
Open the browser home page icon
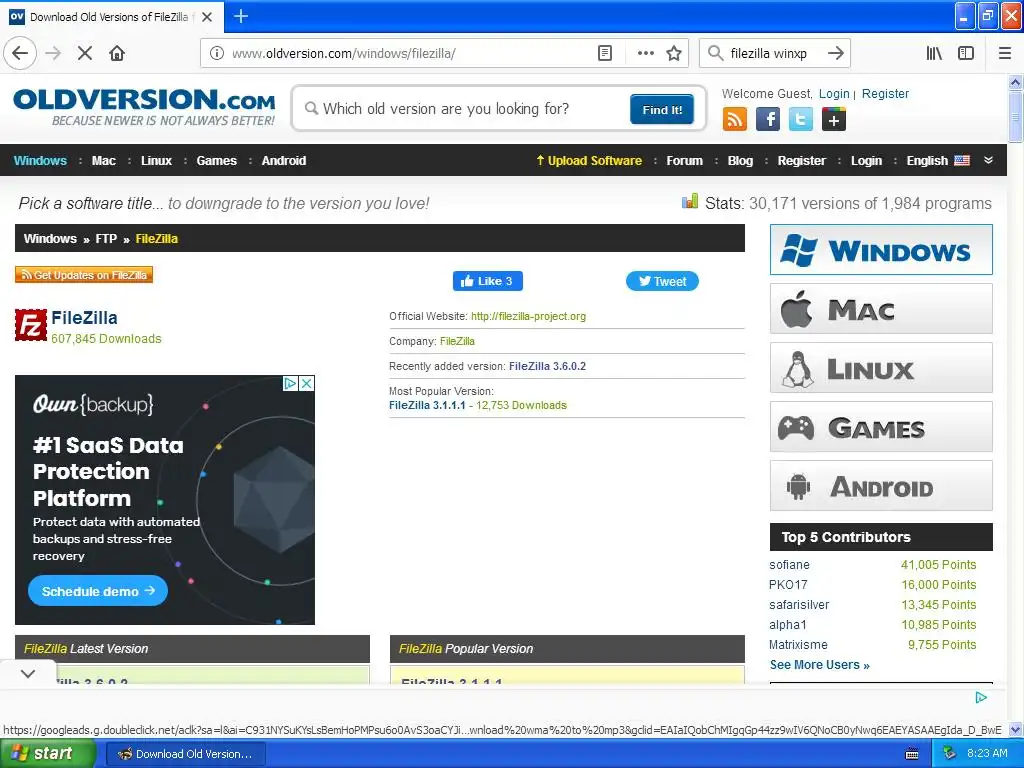[117, 53]
